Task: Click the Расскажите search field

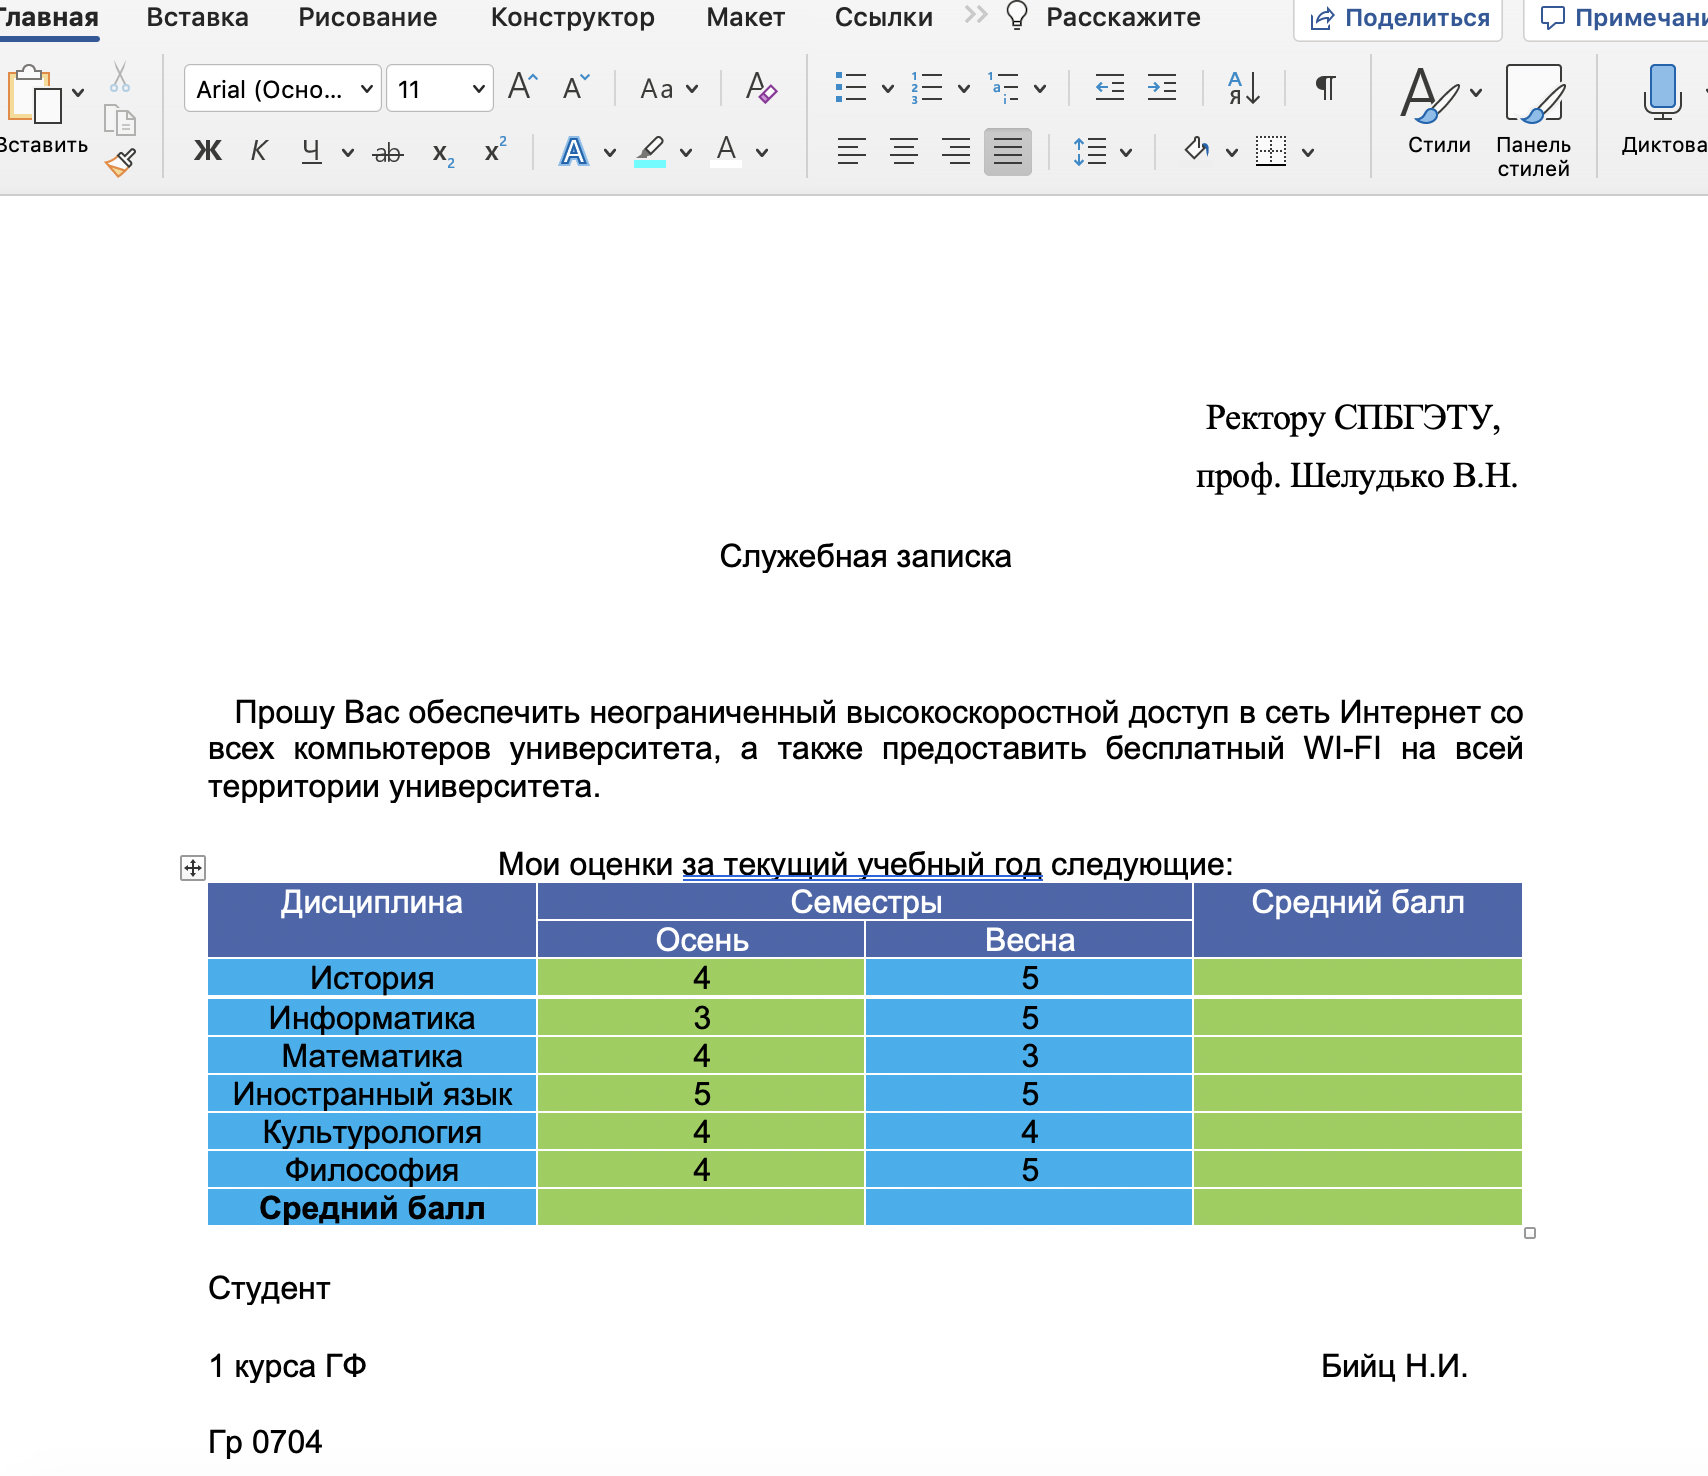Action: click(x=1123, y=17)
